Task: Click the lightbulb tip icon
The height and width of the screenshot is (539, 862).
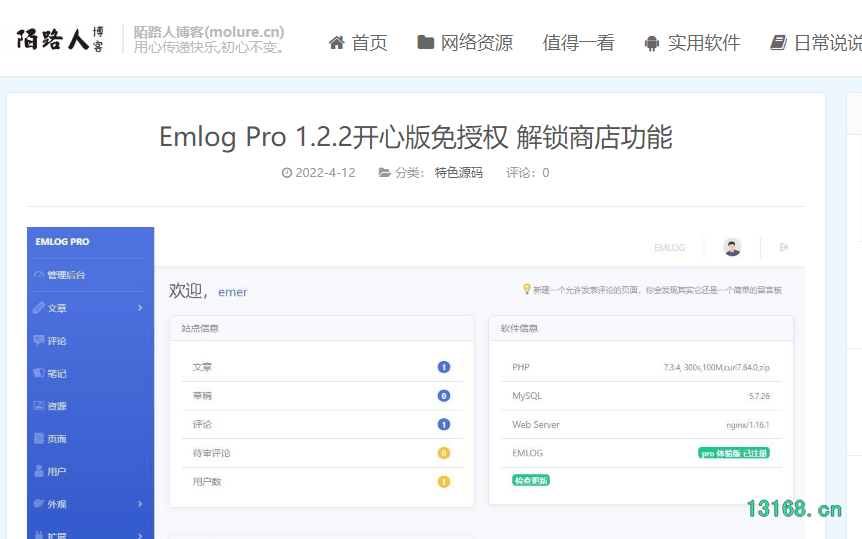Action: pyautogui.click(x=526, y=289)
